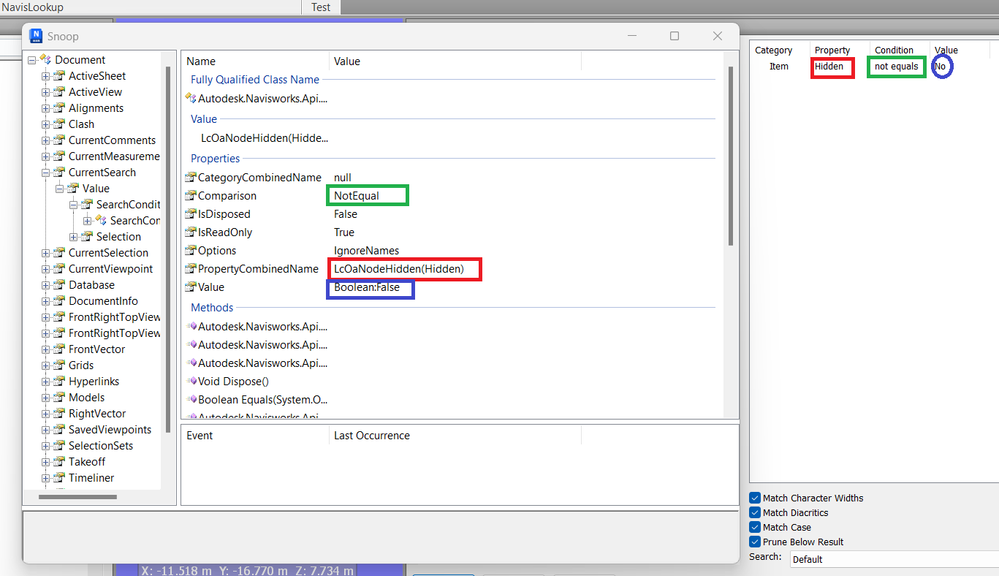
Task: Collapse the SearchCondit node
Action: click(73, 205)
